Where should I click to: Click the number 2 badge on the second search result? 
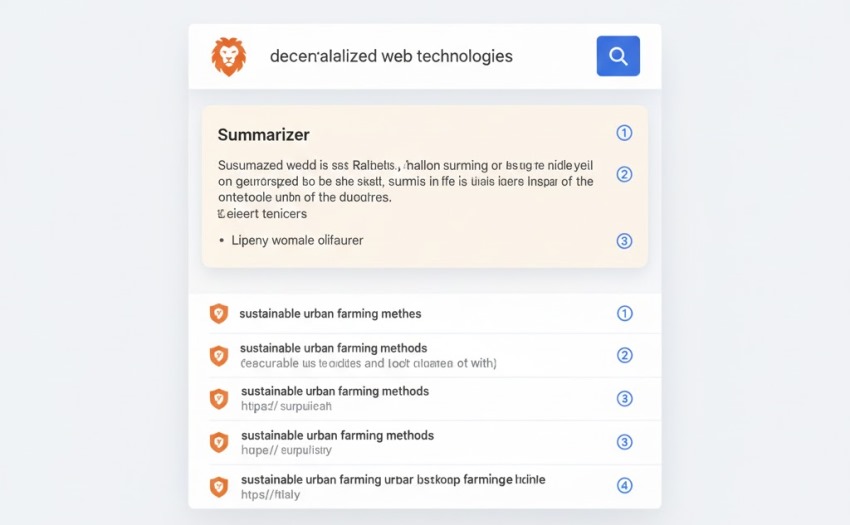tap(624, 356)
